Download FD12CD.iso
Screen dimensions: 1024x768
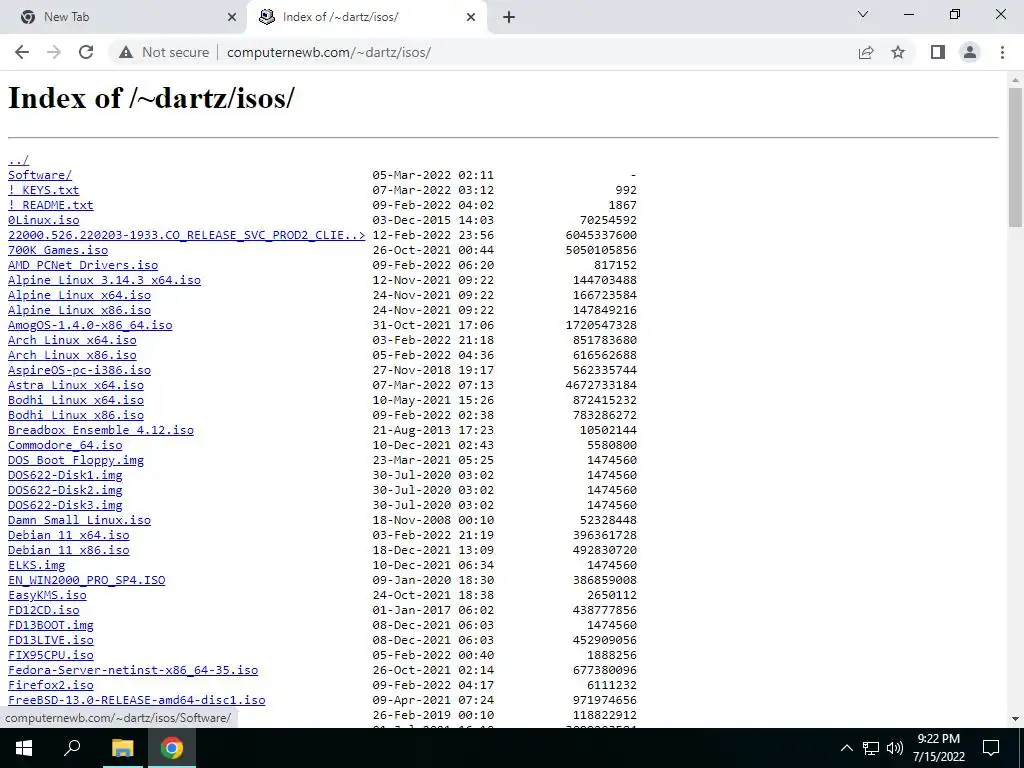pyautogui.click(x=43, y=611)
